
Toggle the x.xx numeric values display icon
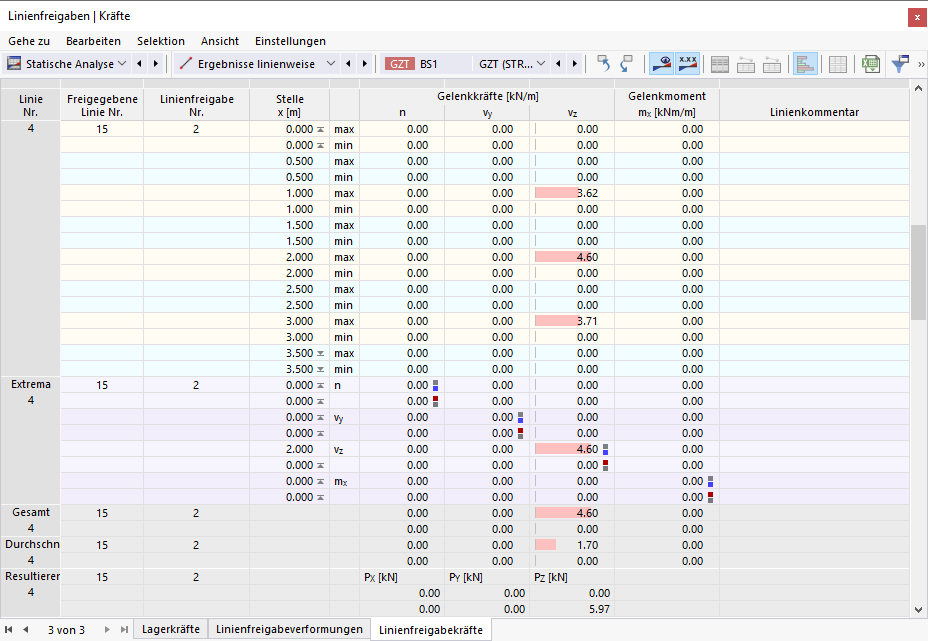coord(687,63)
